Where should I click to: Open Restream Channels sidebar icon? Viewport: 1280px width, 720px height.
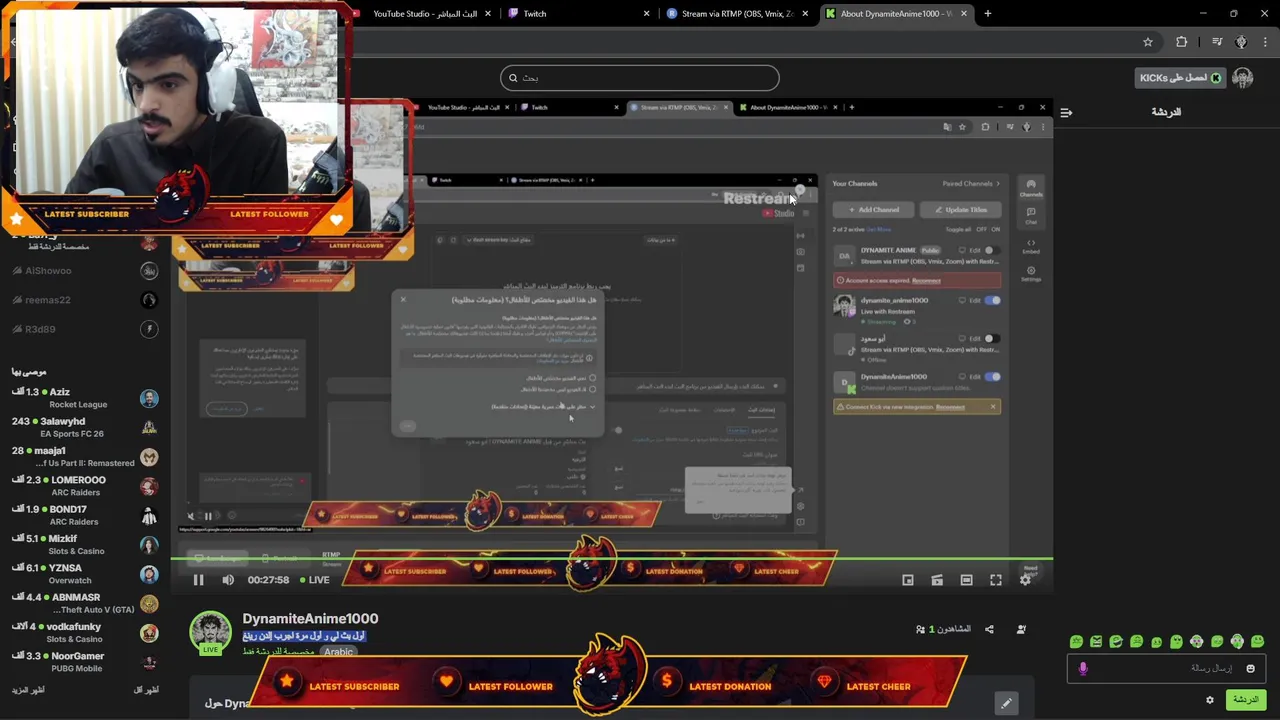click(1030, 188)
